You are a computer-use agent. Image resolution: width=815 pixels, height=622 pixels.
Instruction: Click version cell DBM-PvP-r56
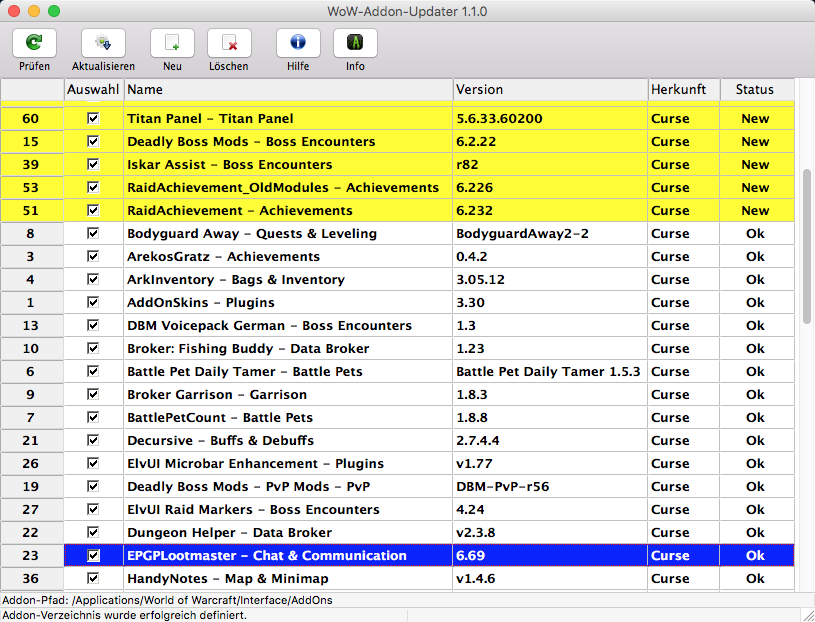point(550,486)
